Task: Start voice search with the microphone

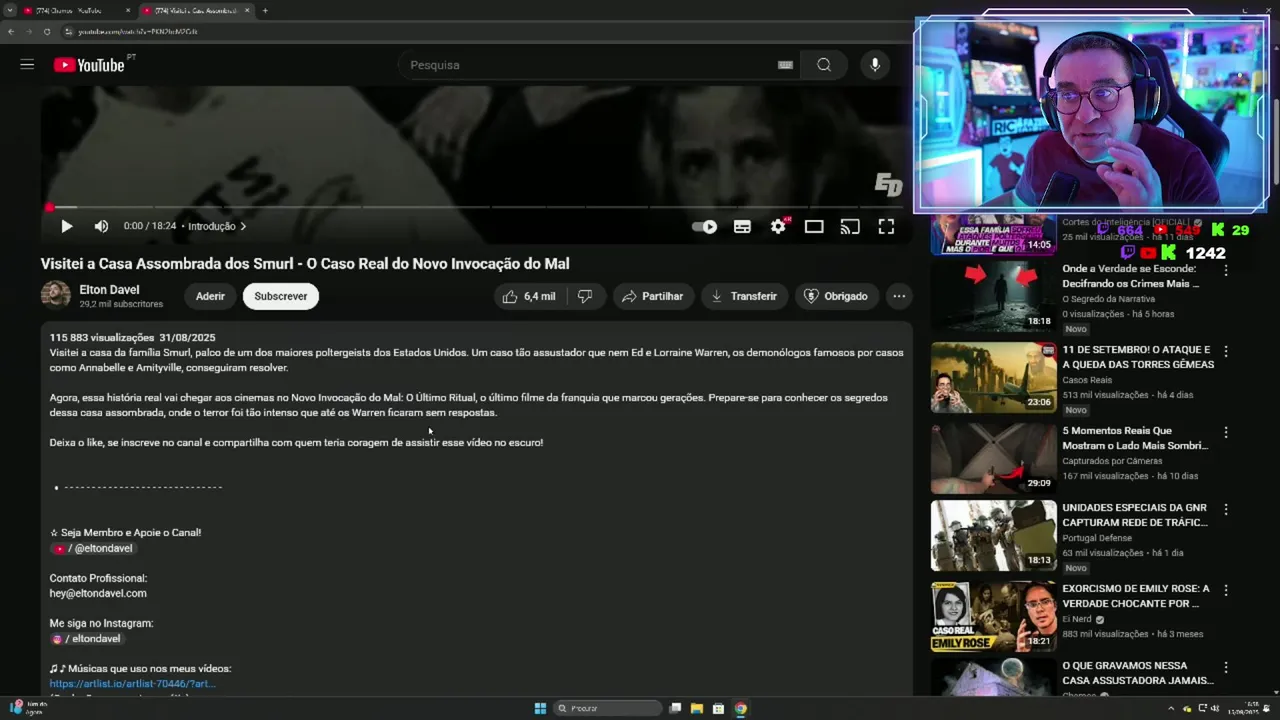Action: [x=875, y=65]
